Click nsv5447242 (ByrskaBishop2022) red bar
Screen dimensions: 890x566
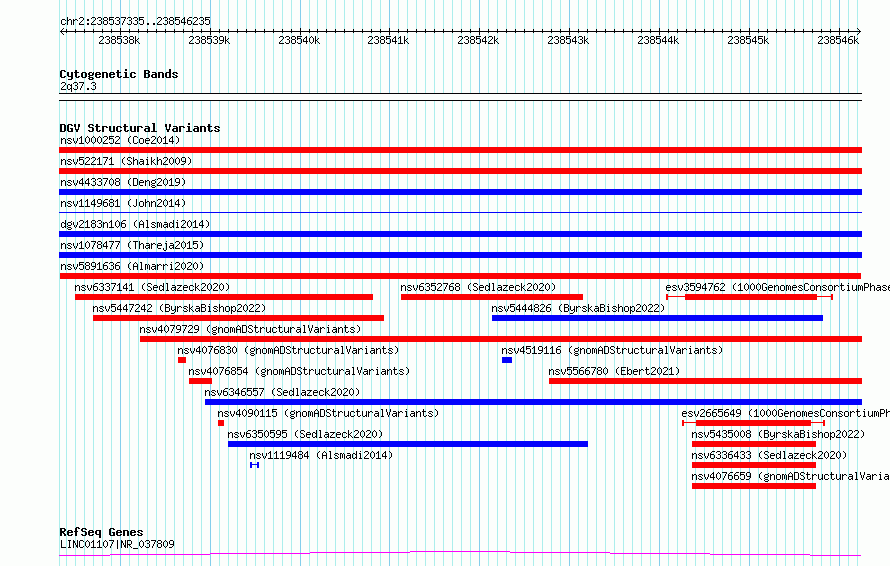click(x=238, y=318)
